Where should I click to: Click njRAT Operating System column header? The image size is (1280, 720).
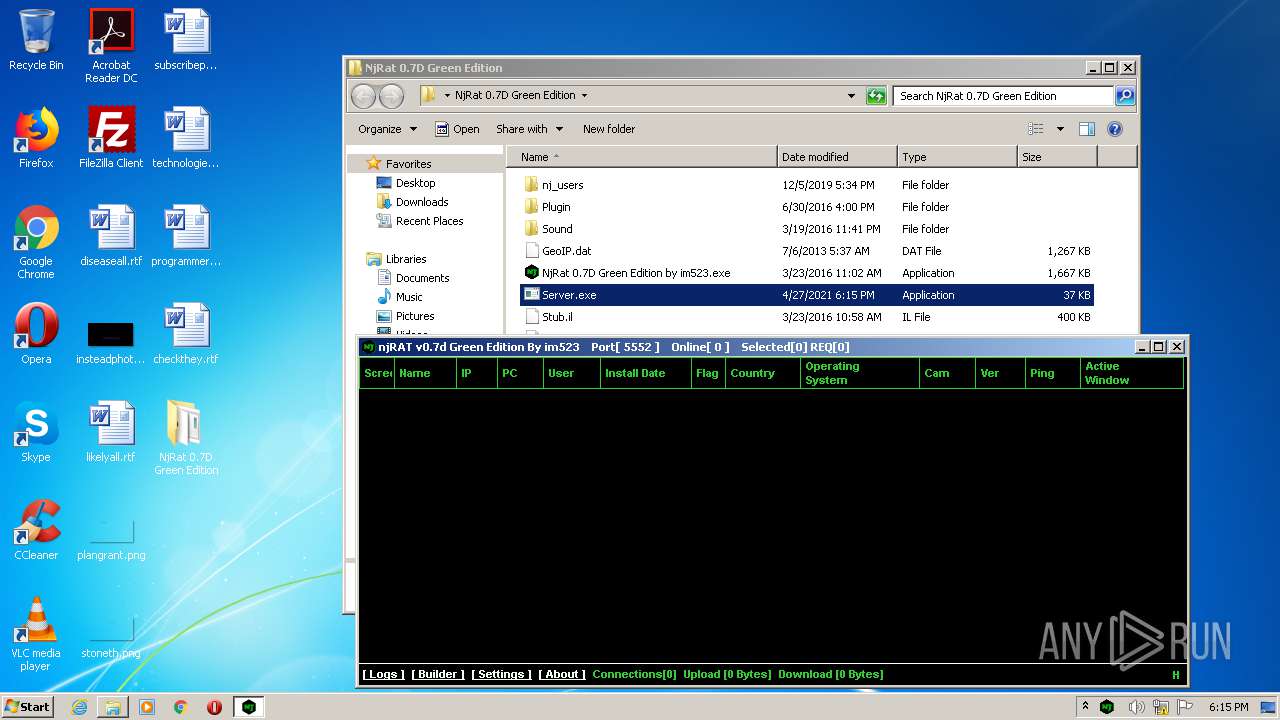pyautogui.click(x=859, y=373)
